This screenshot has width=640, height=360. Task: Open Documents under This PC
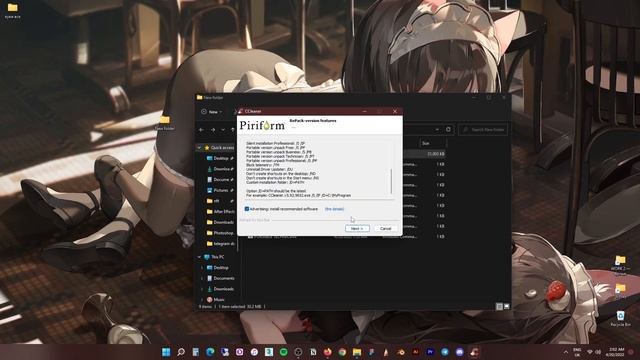tap(221, 278)
